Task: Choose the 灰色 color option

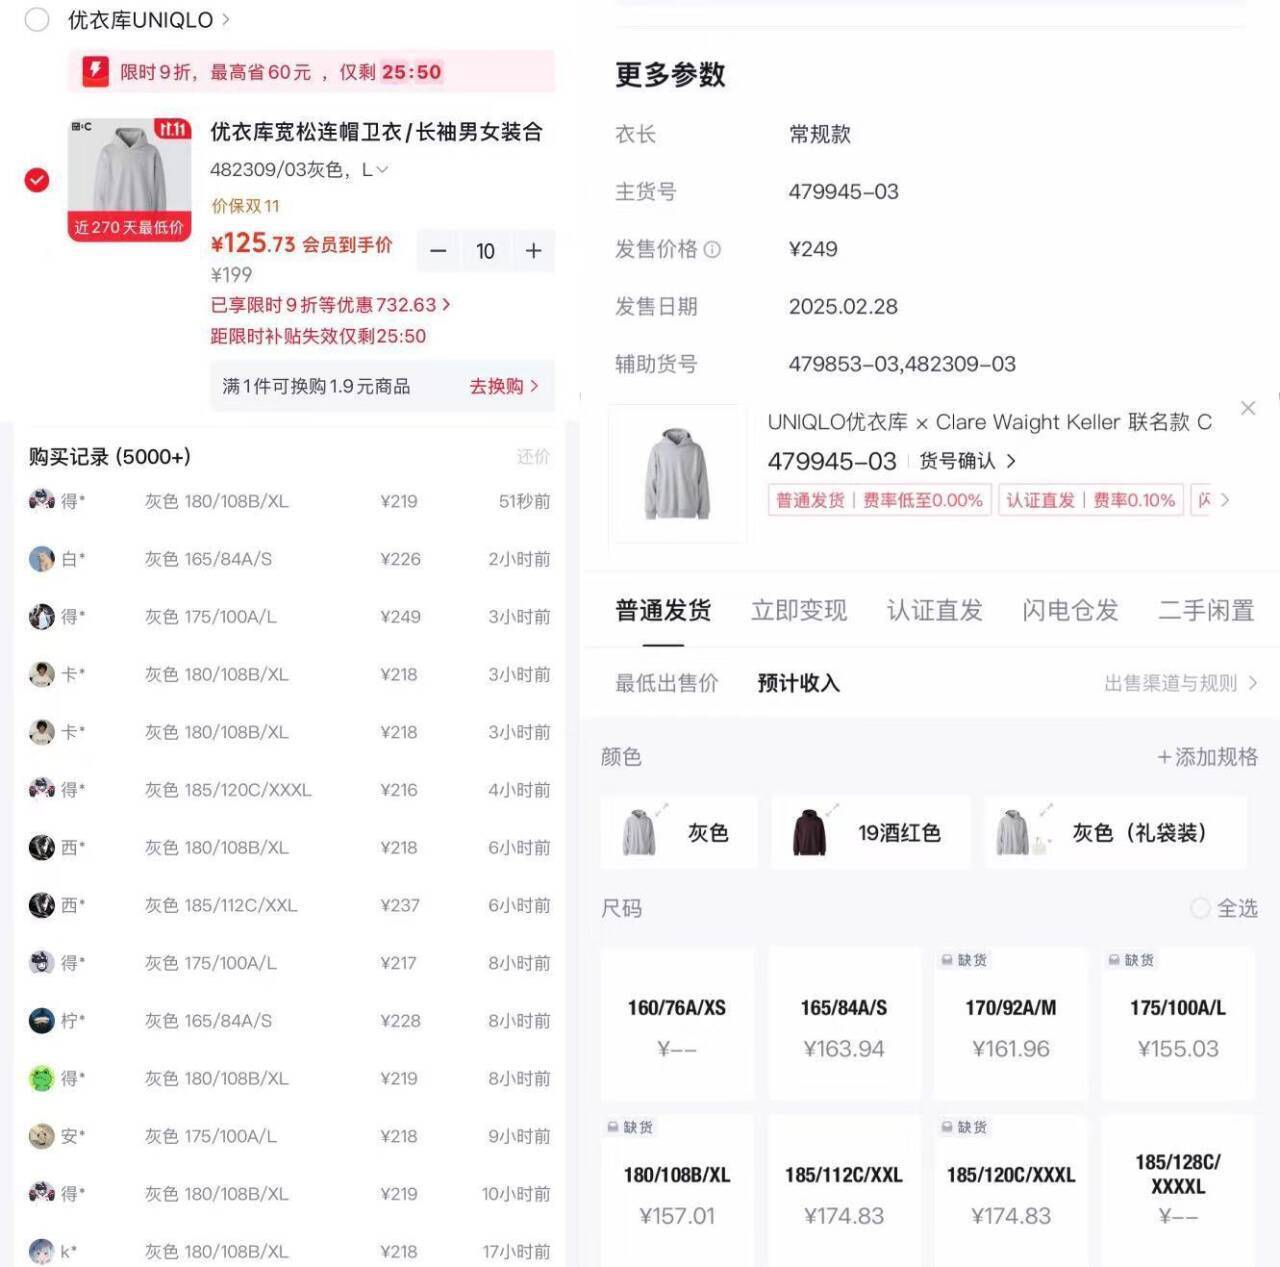Action: (679, 832)
